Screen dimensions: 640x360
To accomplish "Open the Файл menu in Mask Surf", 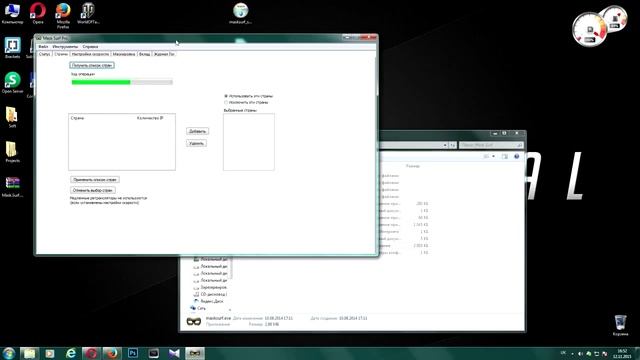I will (43, 47).
